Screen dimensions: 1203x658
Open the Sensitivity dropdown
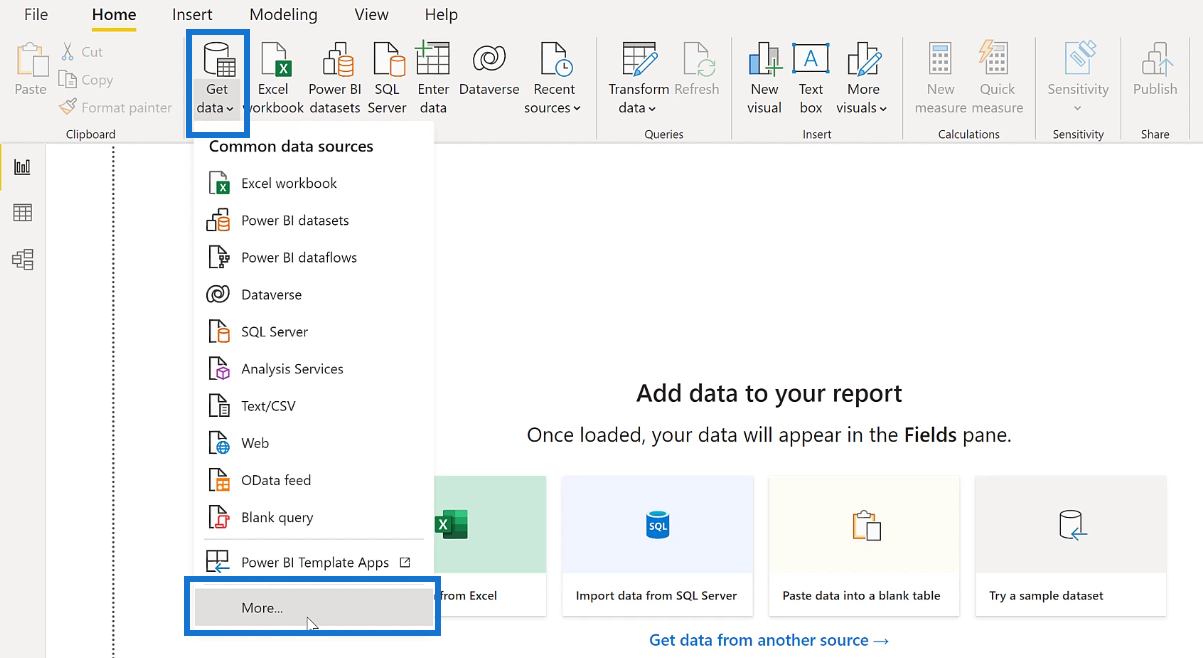tap(1078, 80)
